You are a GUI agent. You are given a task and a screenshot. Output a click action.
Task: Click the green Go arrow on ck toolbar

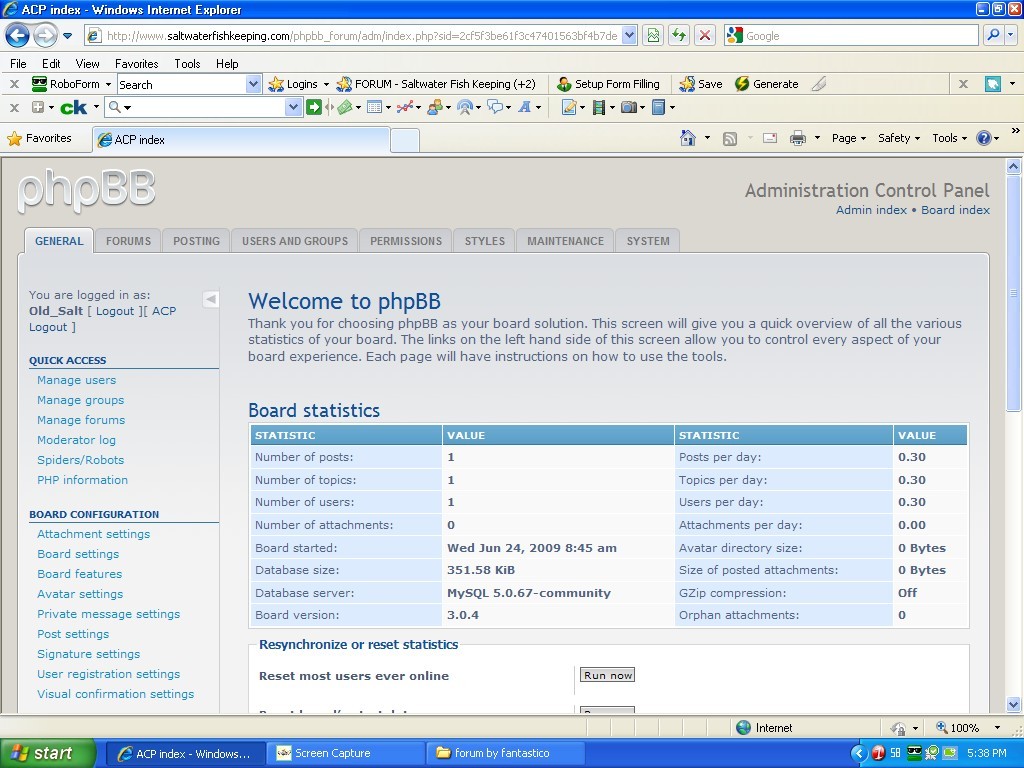point(314,107)
